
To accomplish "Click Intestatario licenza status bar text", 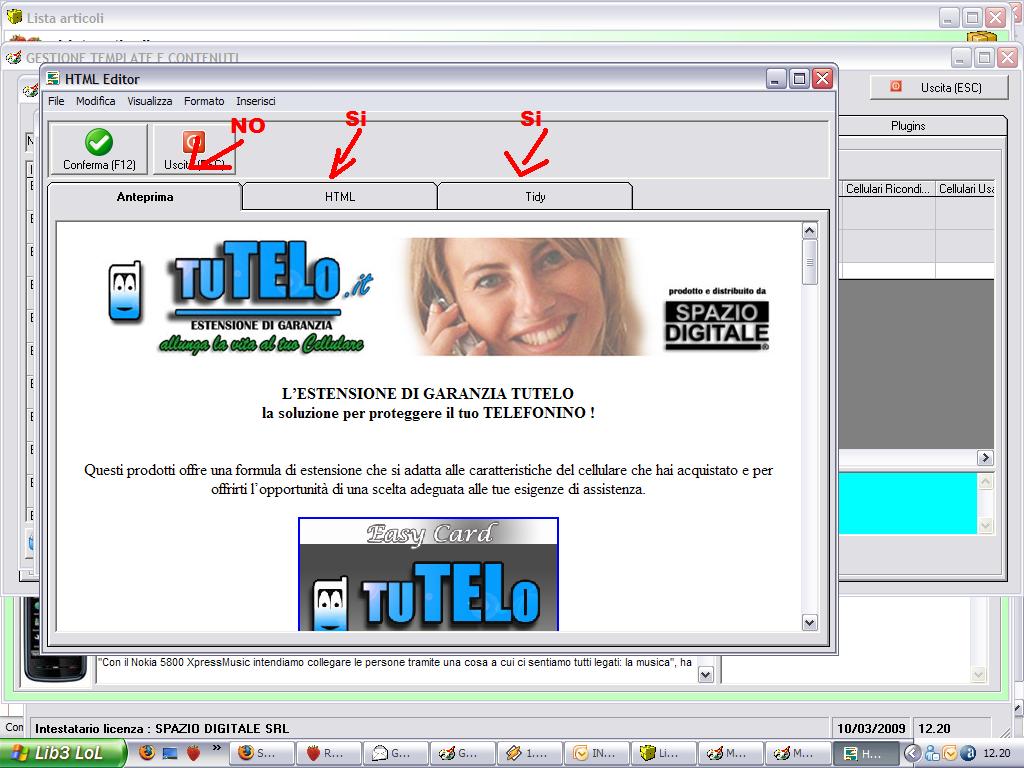I will coord(162,728).
